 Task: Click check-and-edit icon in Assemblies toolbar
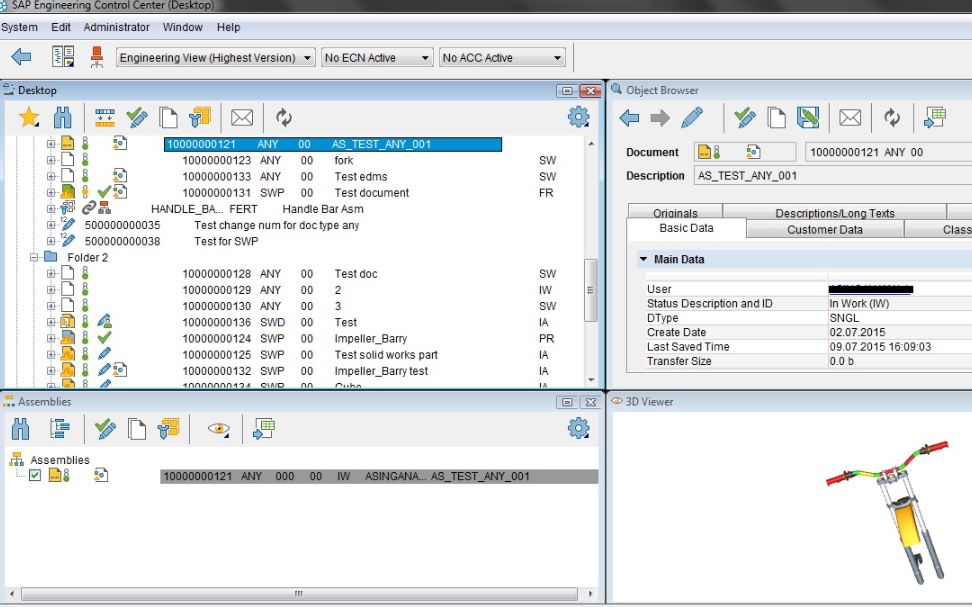pyautogui.click(x=105, y=428)
